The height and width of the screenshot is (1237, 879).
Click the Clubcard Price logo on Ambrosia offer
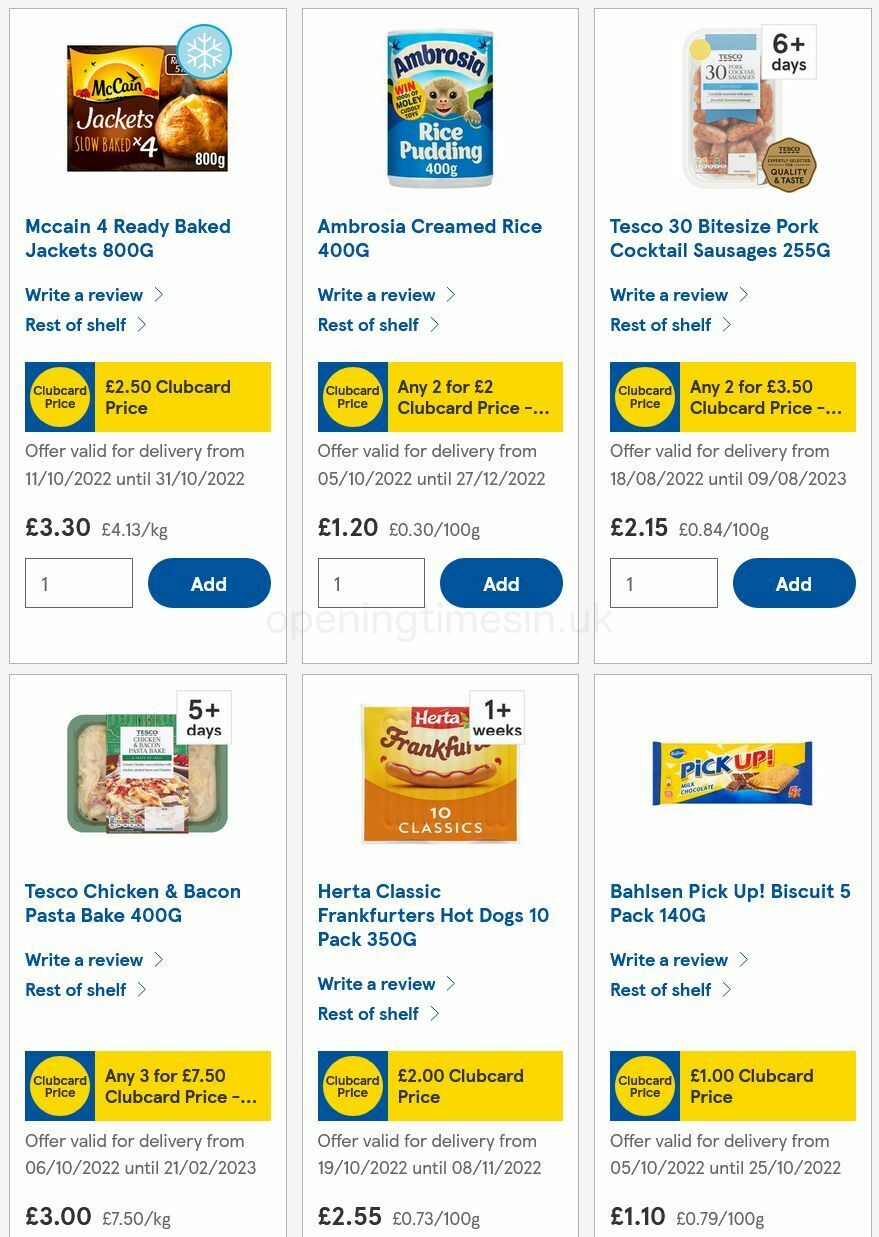click(x=352, y=397)
